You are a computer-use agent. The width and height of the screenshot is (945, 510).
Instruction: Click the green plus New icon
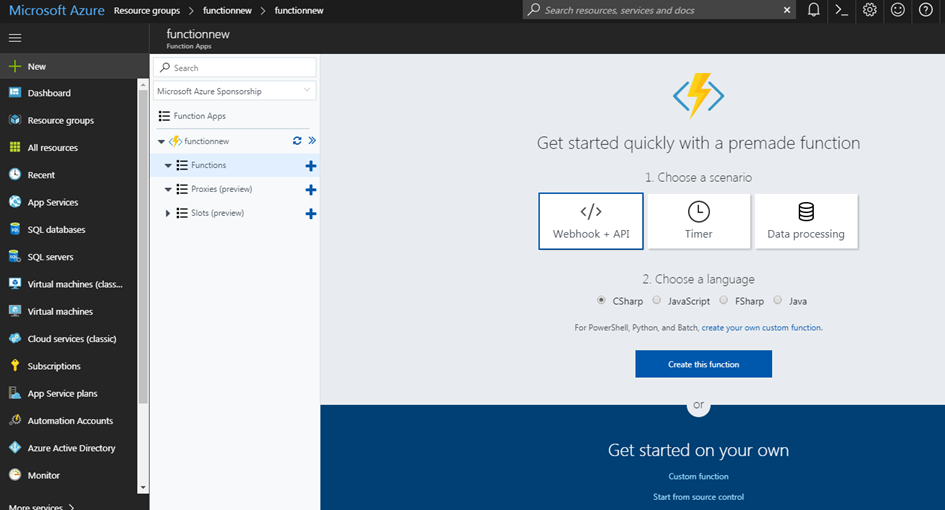[15, 66]
